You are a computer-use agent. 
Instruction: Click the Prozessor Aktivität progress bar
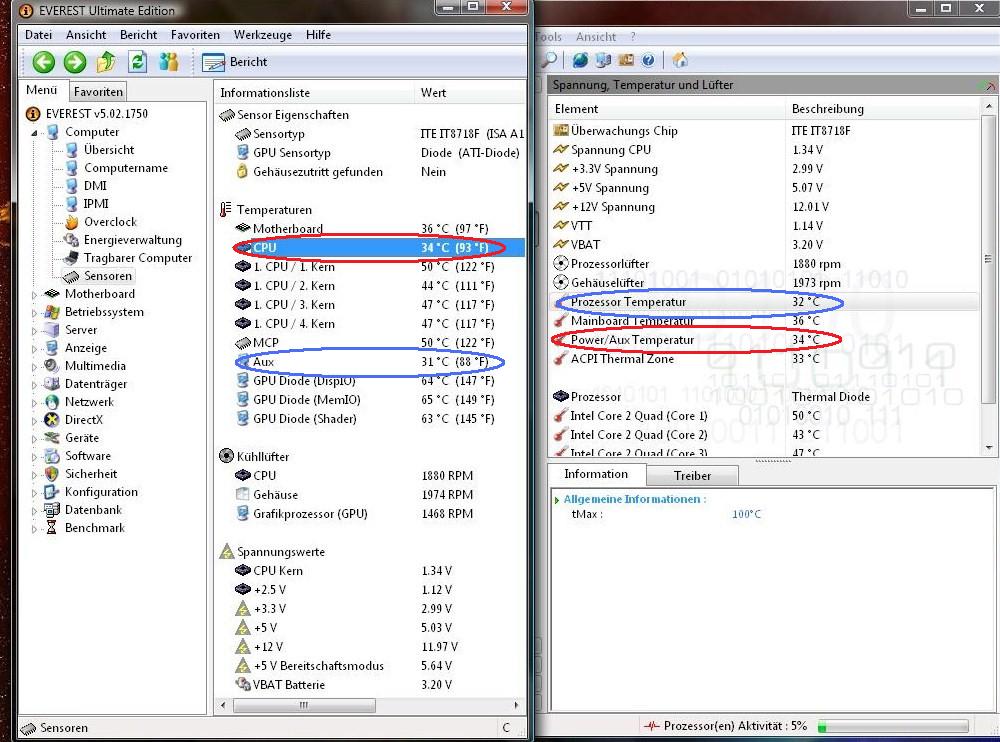893,726
